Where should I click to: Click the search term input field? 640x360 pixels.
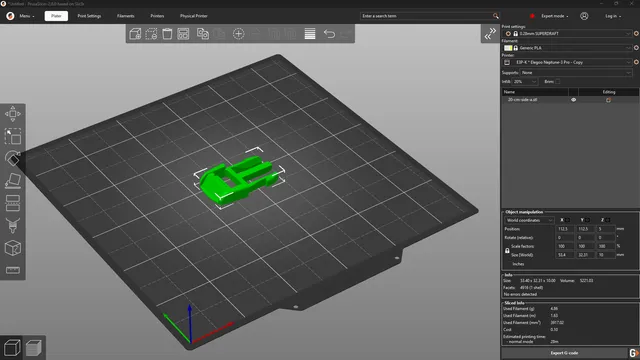coord(427,16)
